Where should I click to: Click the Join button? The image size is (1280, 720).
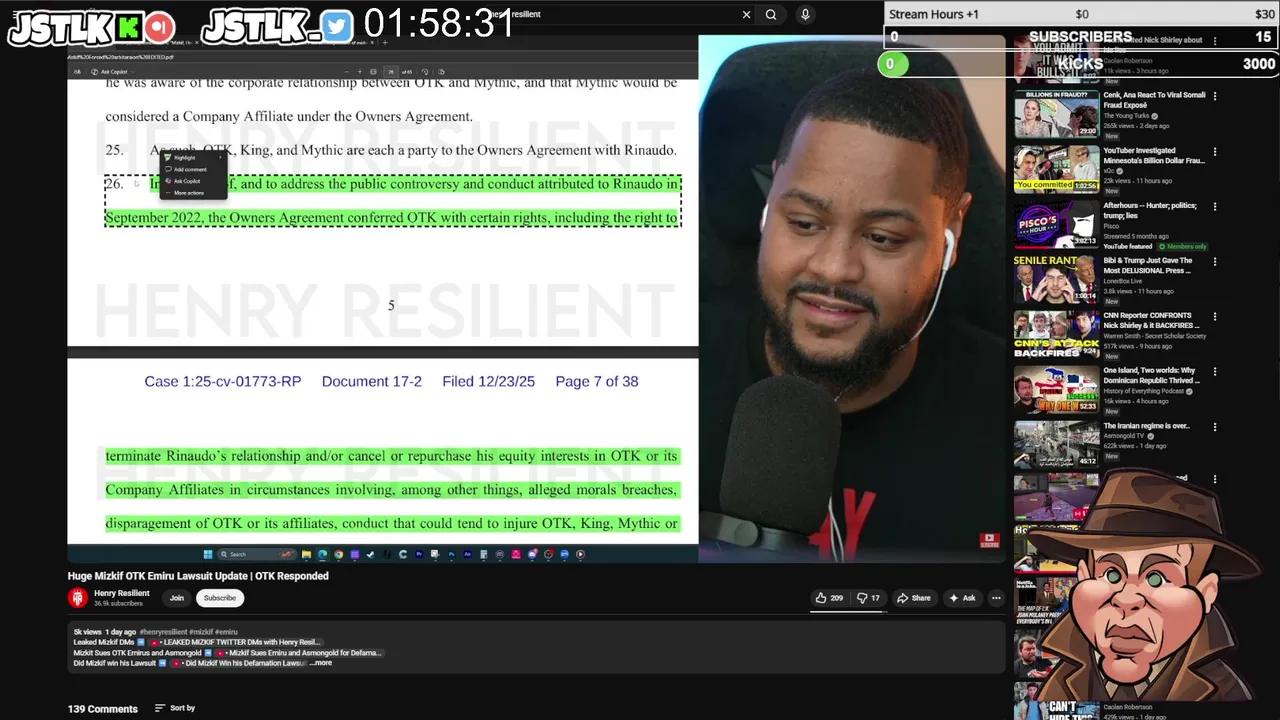177,598
